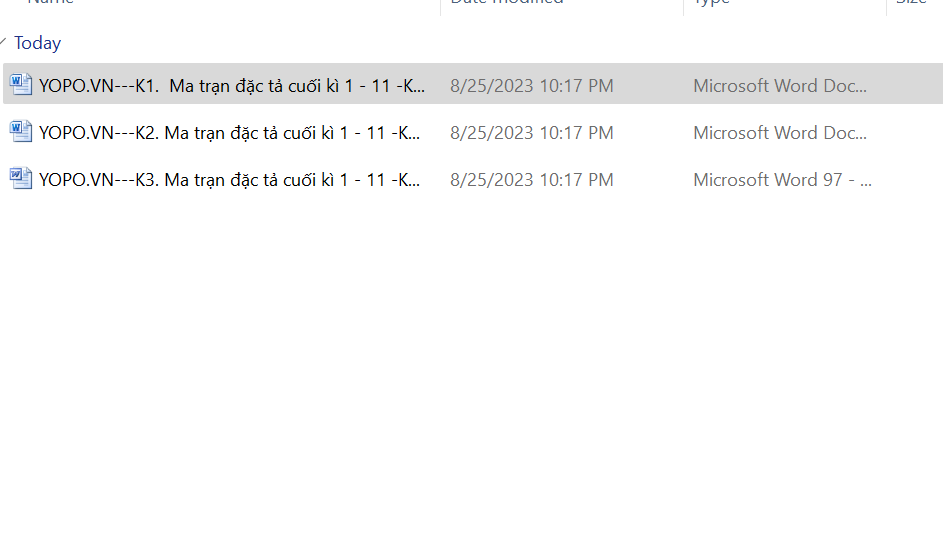The image size is (943, 558).
Task: Select the Today group header label
Action: click(37, 43)
